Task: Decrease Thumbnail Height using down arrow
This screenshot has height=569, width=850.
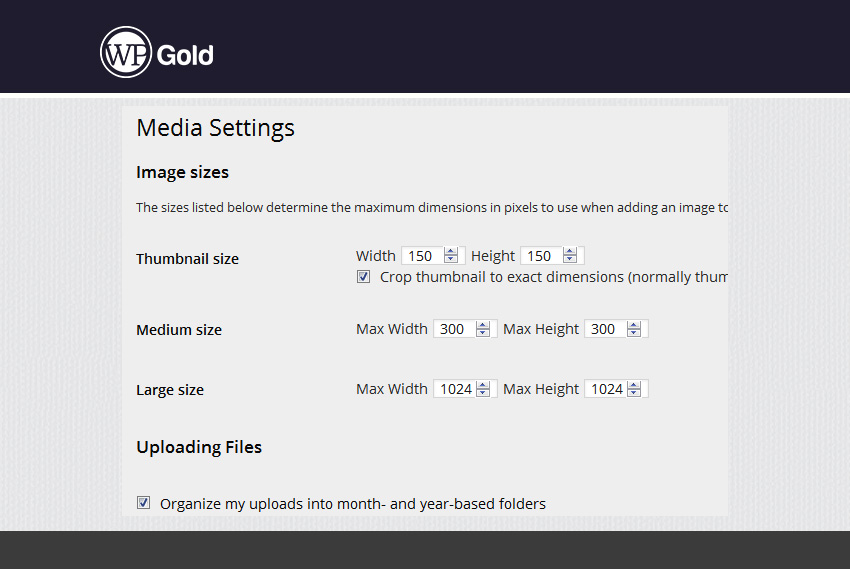Action: (x=570, y=260)
